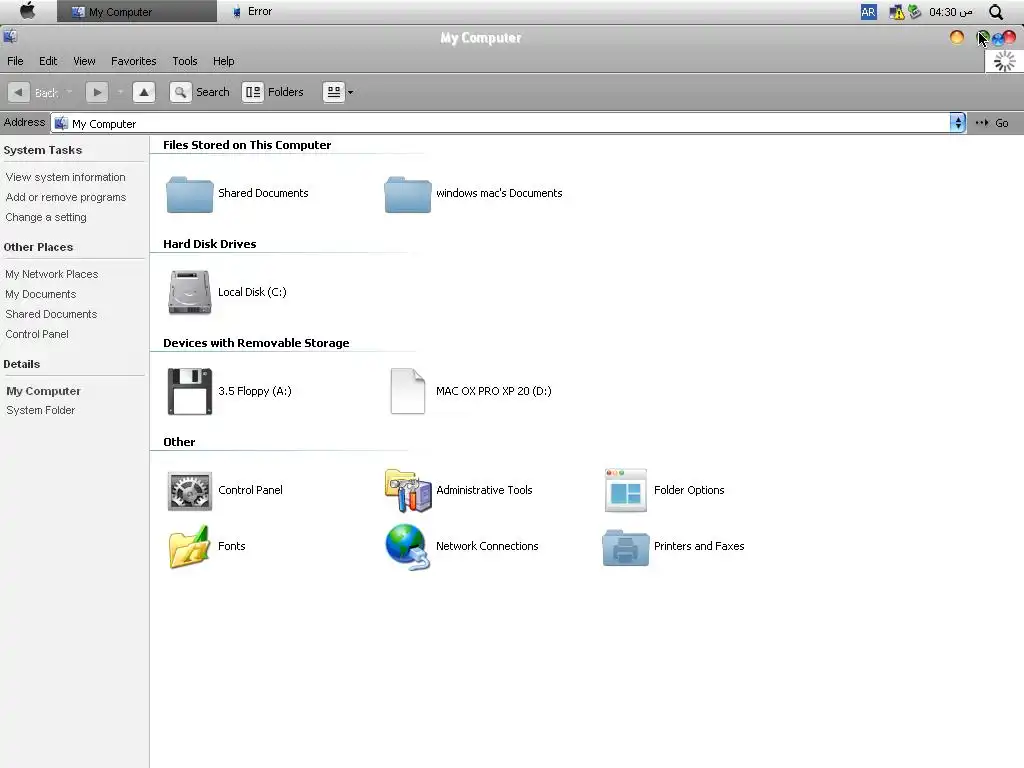
Task: Open the View menu
Action: 84,61
